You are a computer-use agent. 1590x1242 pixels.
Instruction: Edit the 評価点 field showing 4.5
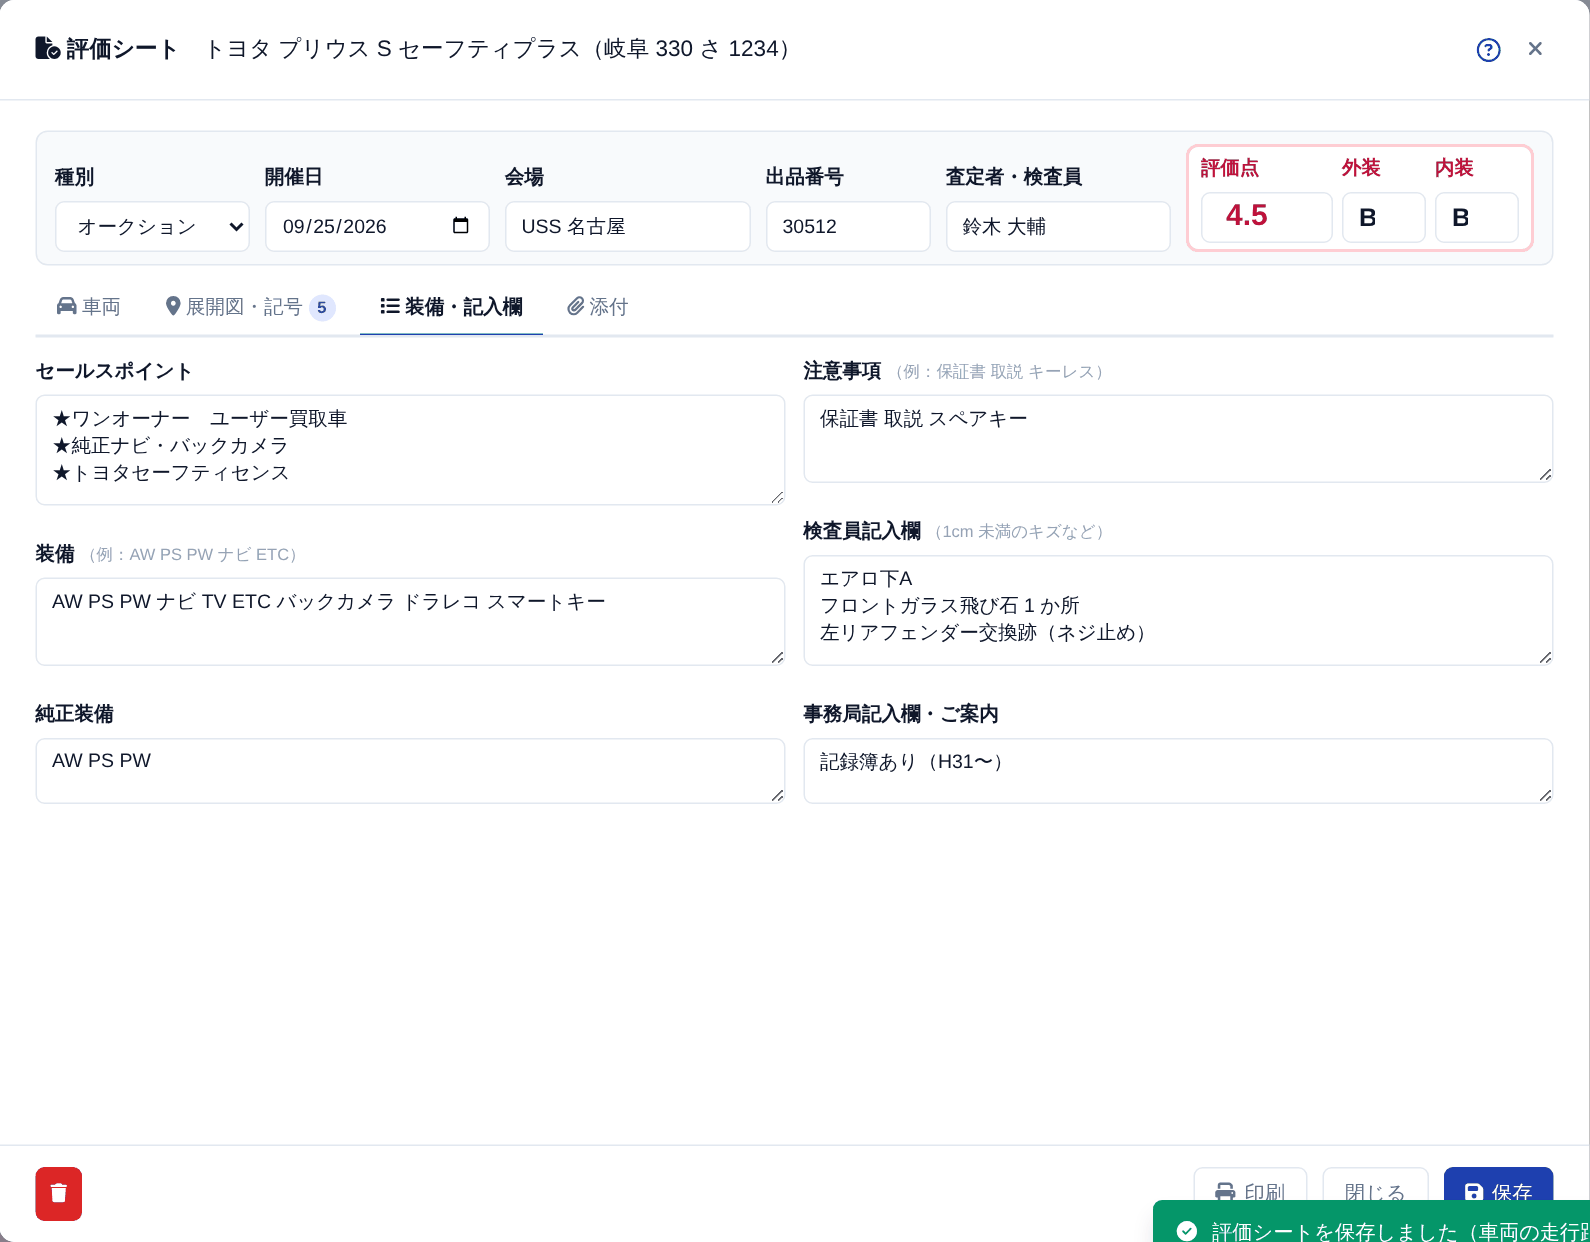[1266, 217]
